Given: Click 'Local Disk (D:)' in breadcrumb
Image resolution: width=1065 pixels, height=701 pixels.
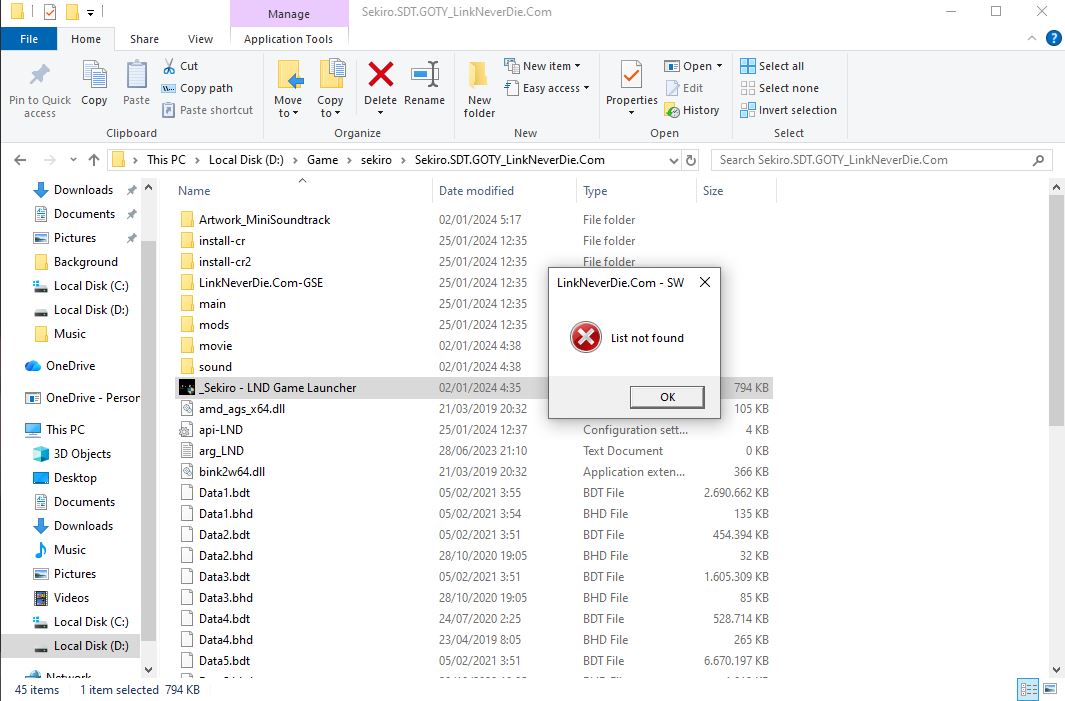Looking at the screenshot, I should (246, 160).
